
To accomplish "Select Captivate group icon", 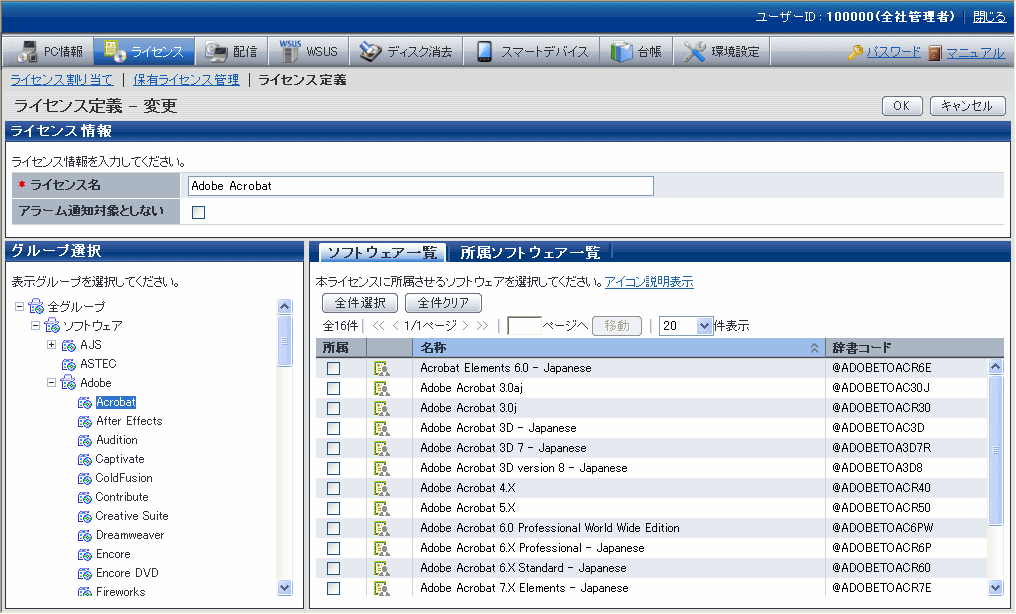I will tap(85, 460).
